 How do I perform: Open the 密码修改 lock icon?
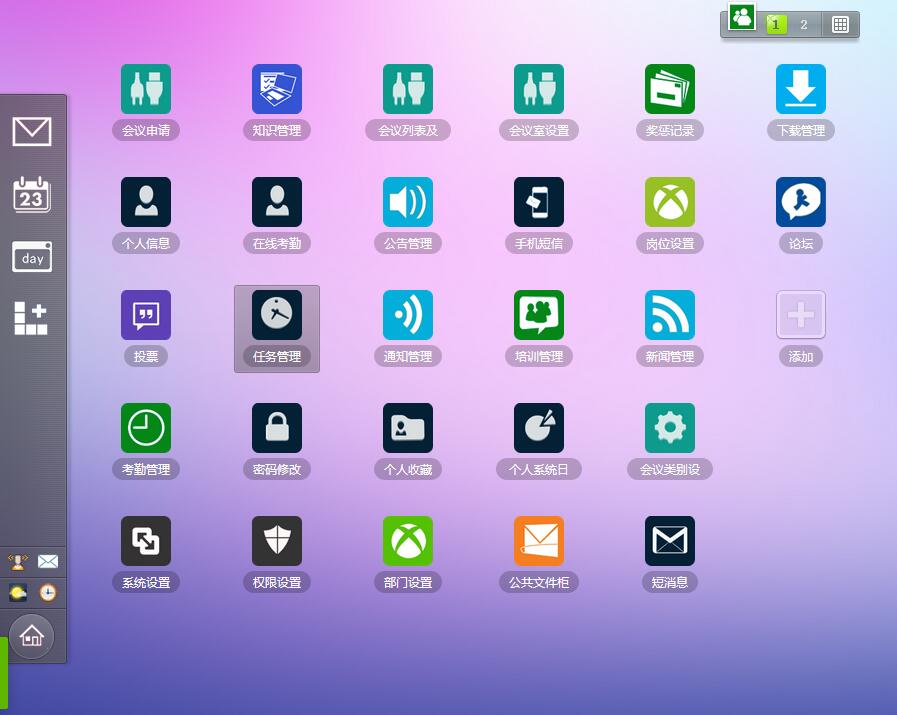pyautogui.click(x=277, y=428)
